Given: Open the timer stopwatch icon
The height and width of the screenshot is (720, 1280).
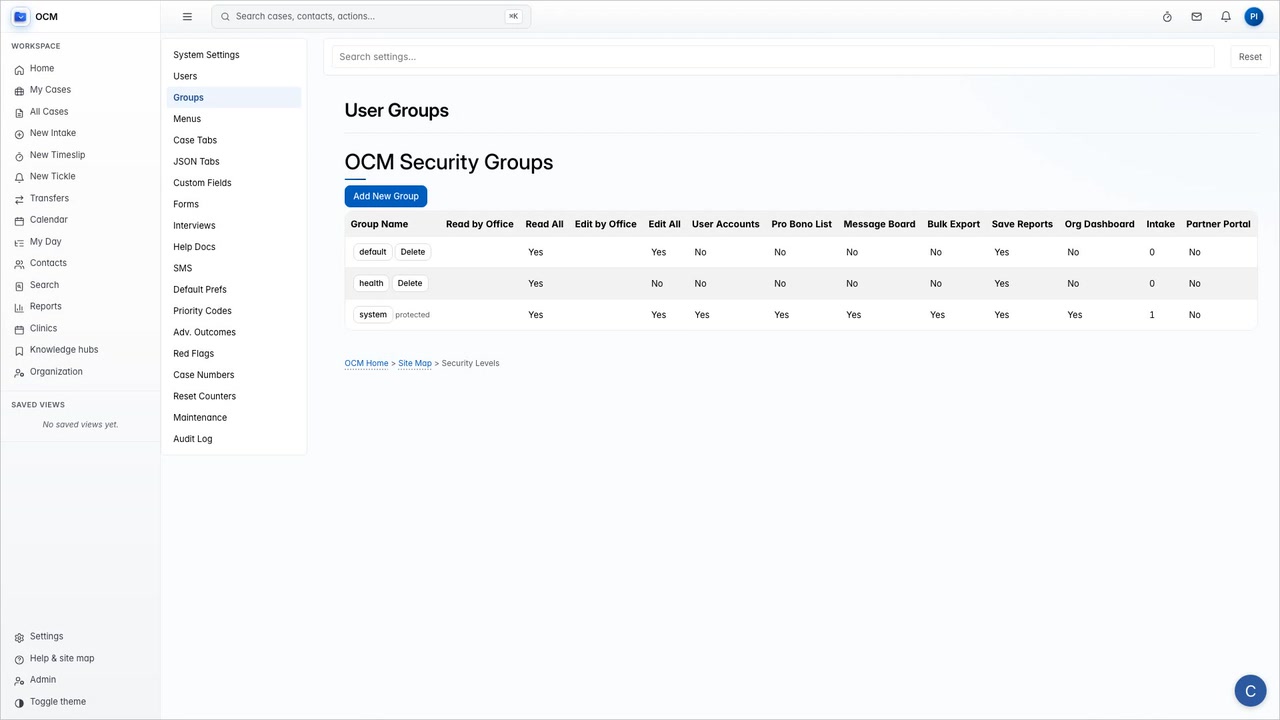Looking at the screenshot, I should 1167,16.
